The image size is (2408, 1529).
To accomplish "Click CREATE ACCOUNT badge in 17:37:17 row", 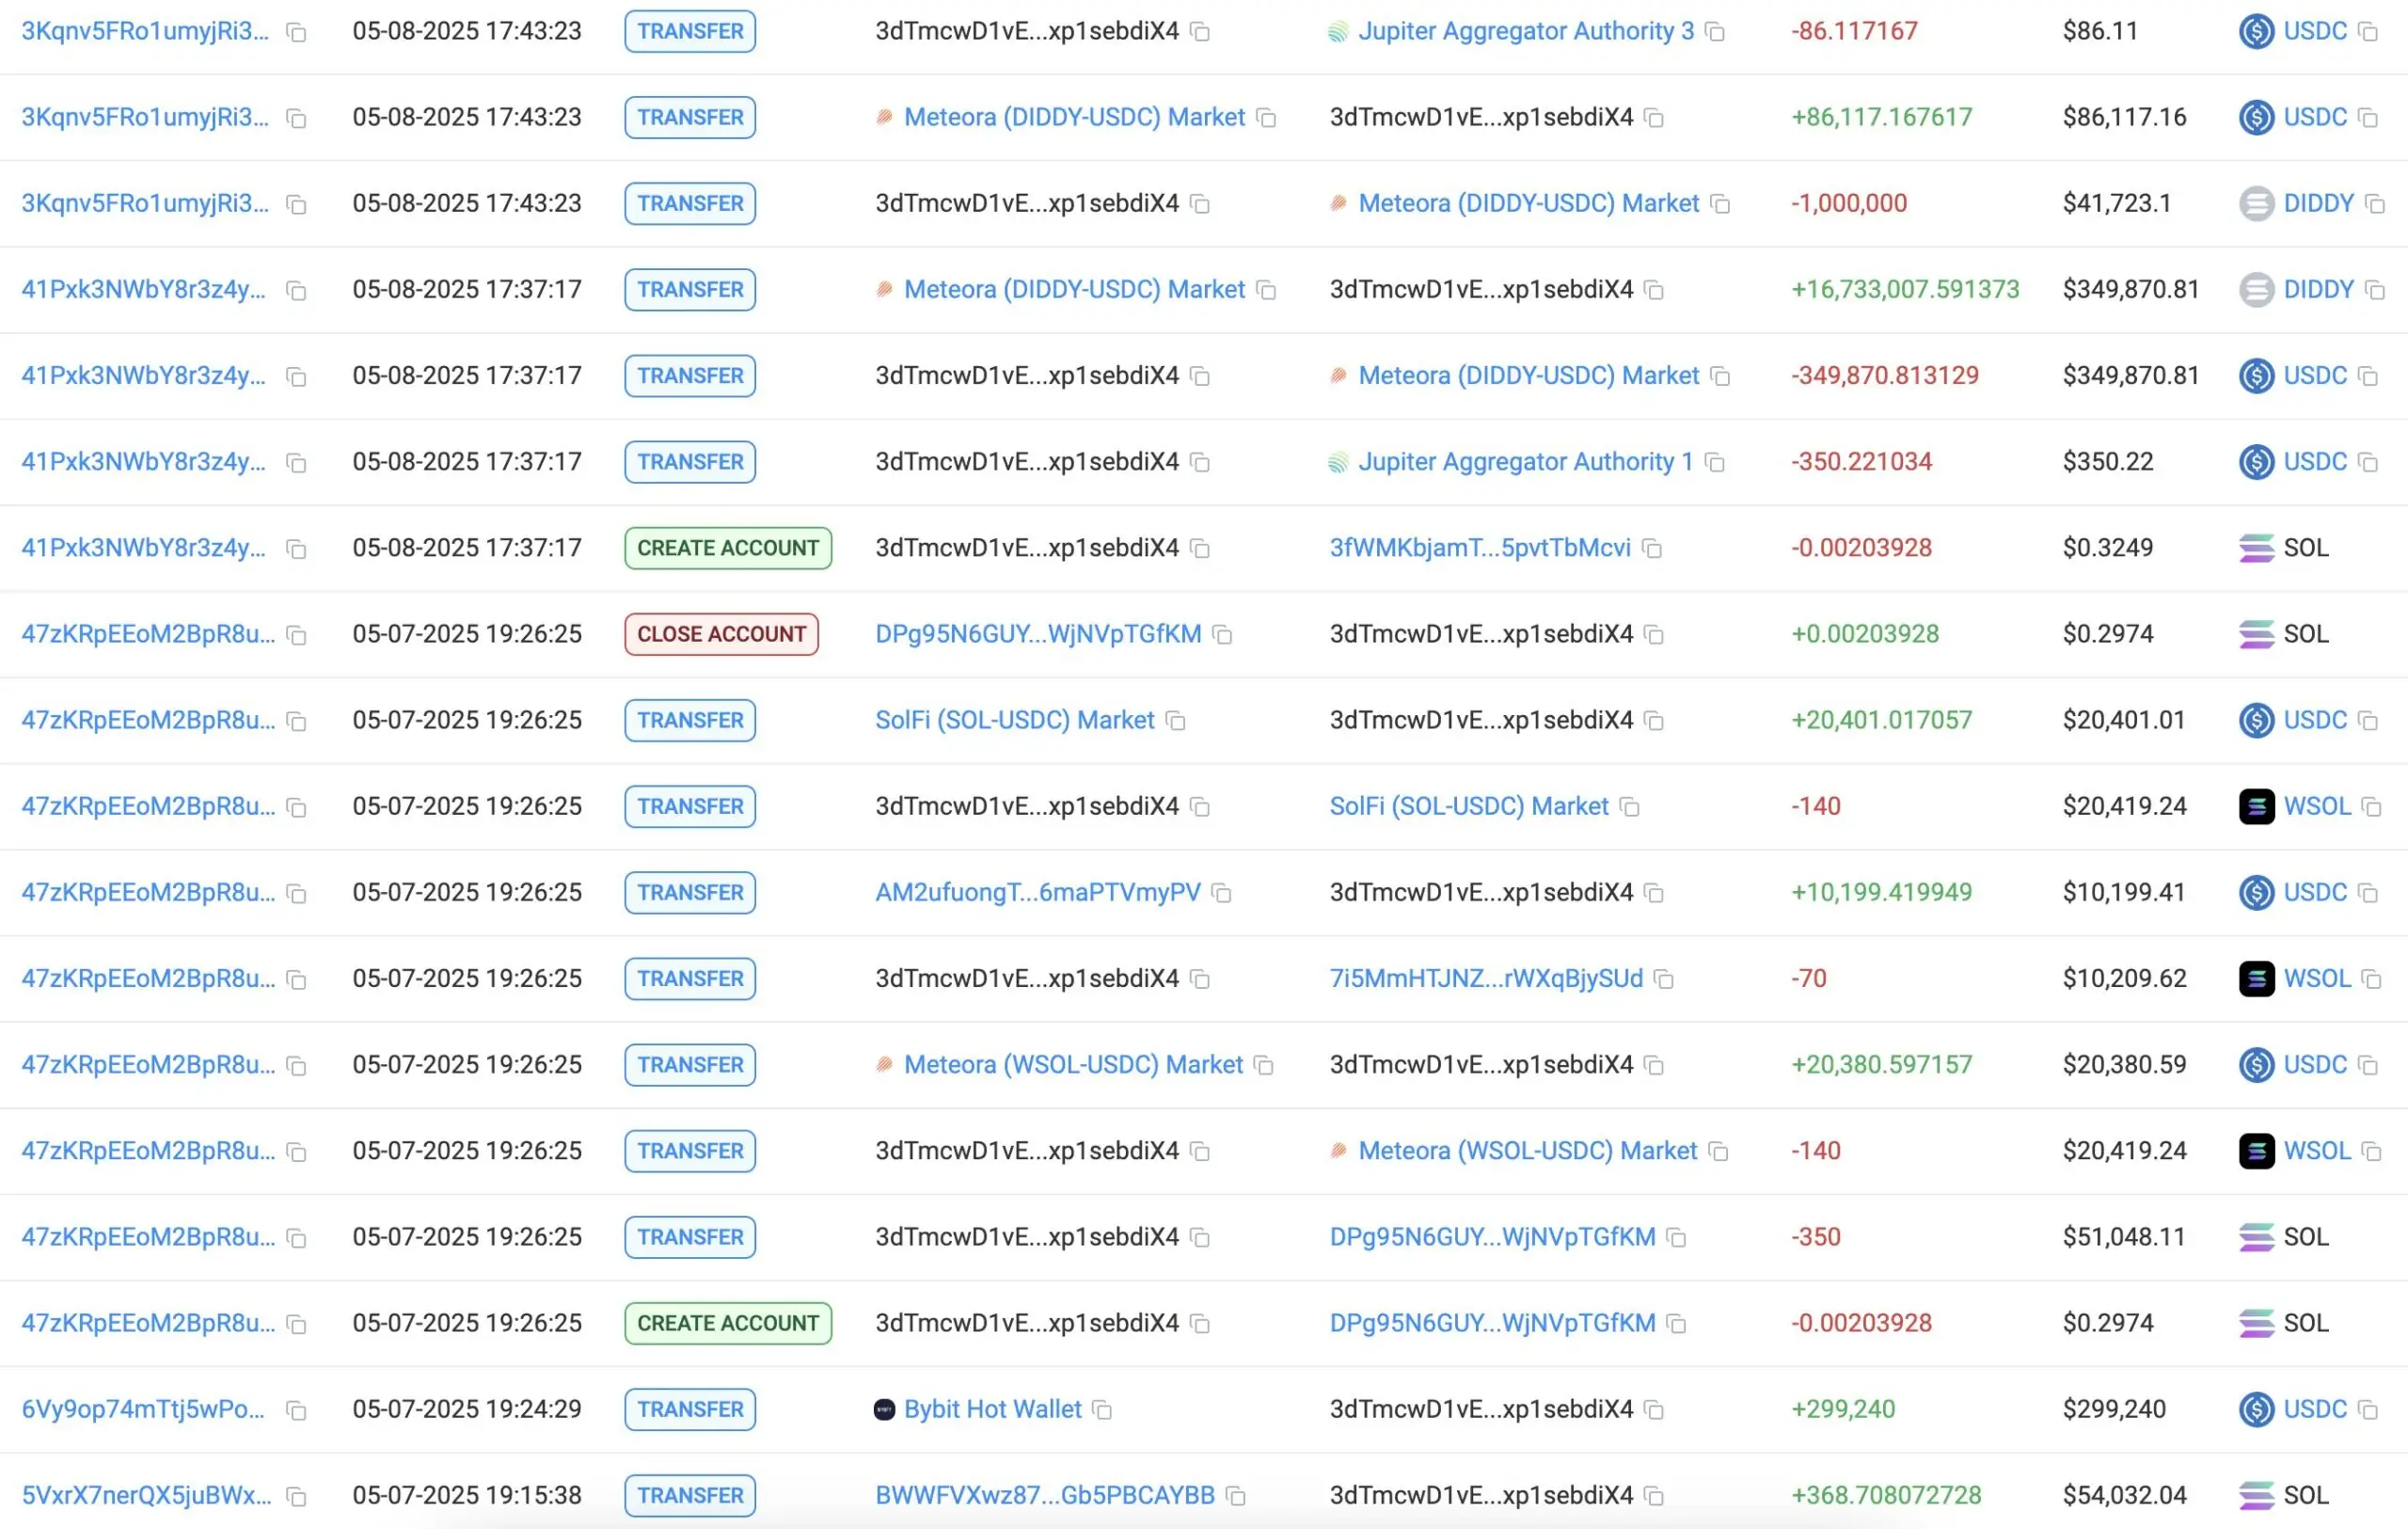I will coord(728,548).
